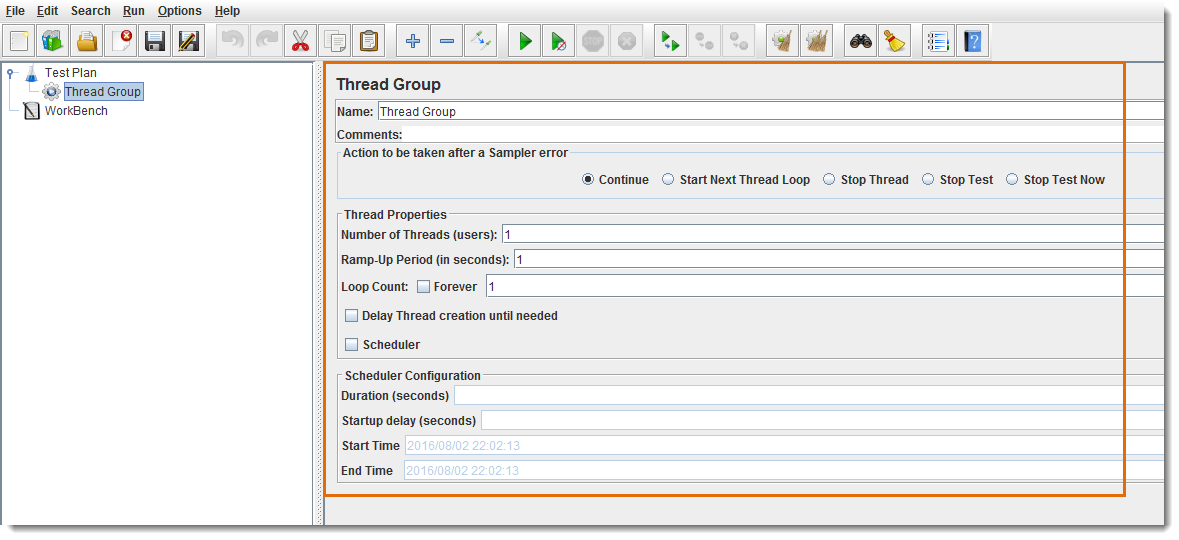
Task: Save the test plan with floppy disk icon
Action: pos(155,42)
